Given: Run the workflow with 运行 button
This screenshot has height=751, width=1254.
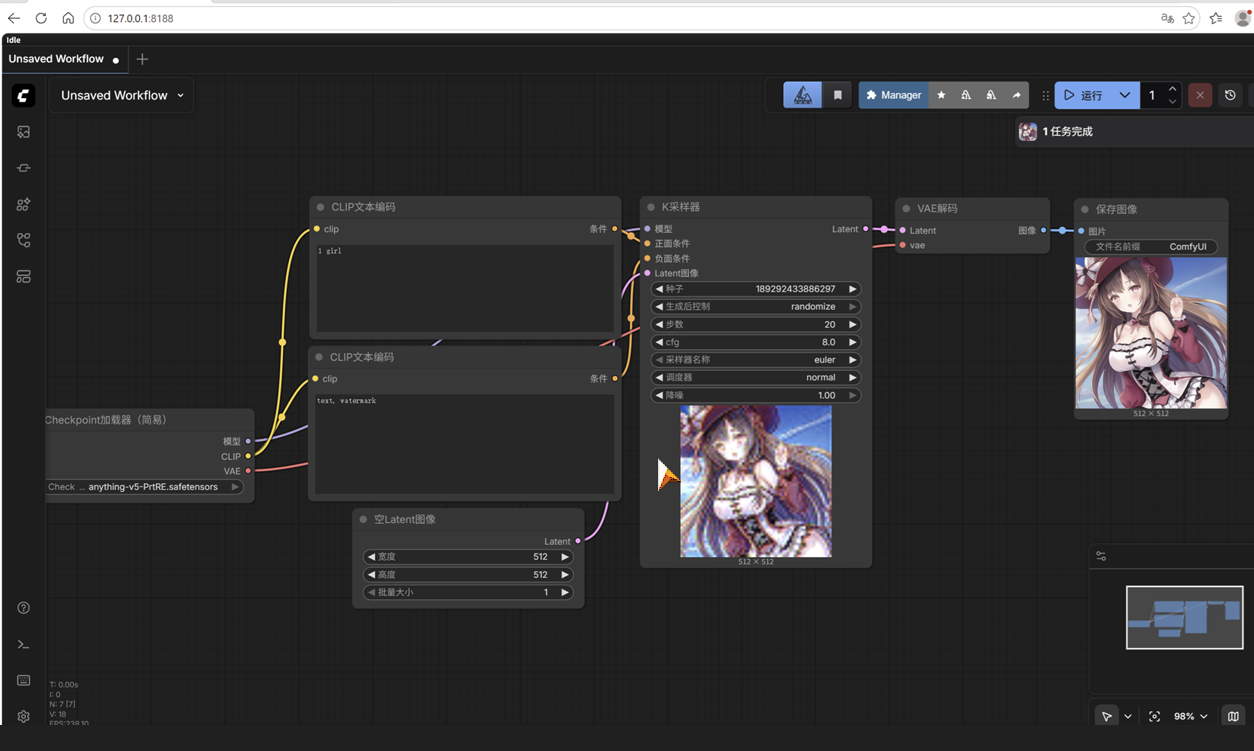Looking at the screenshot, I should [x=1084, y=95].
